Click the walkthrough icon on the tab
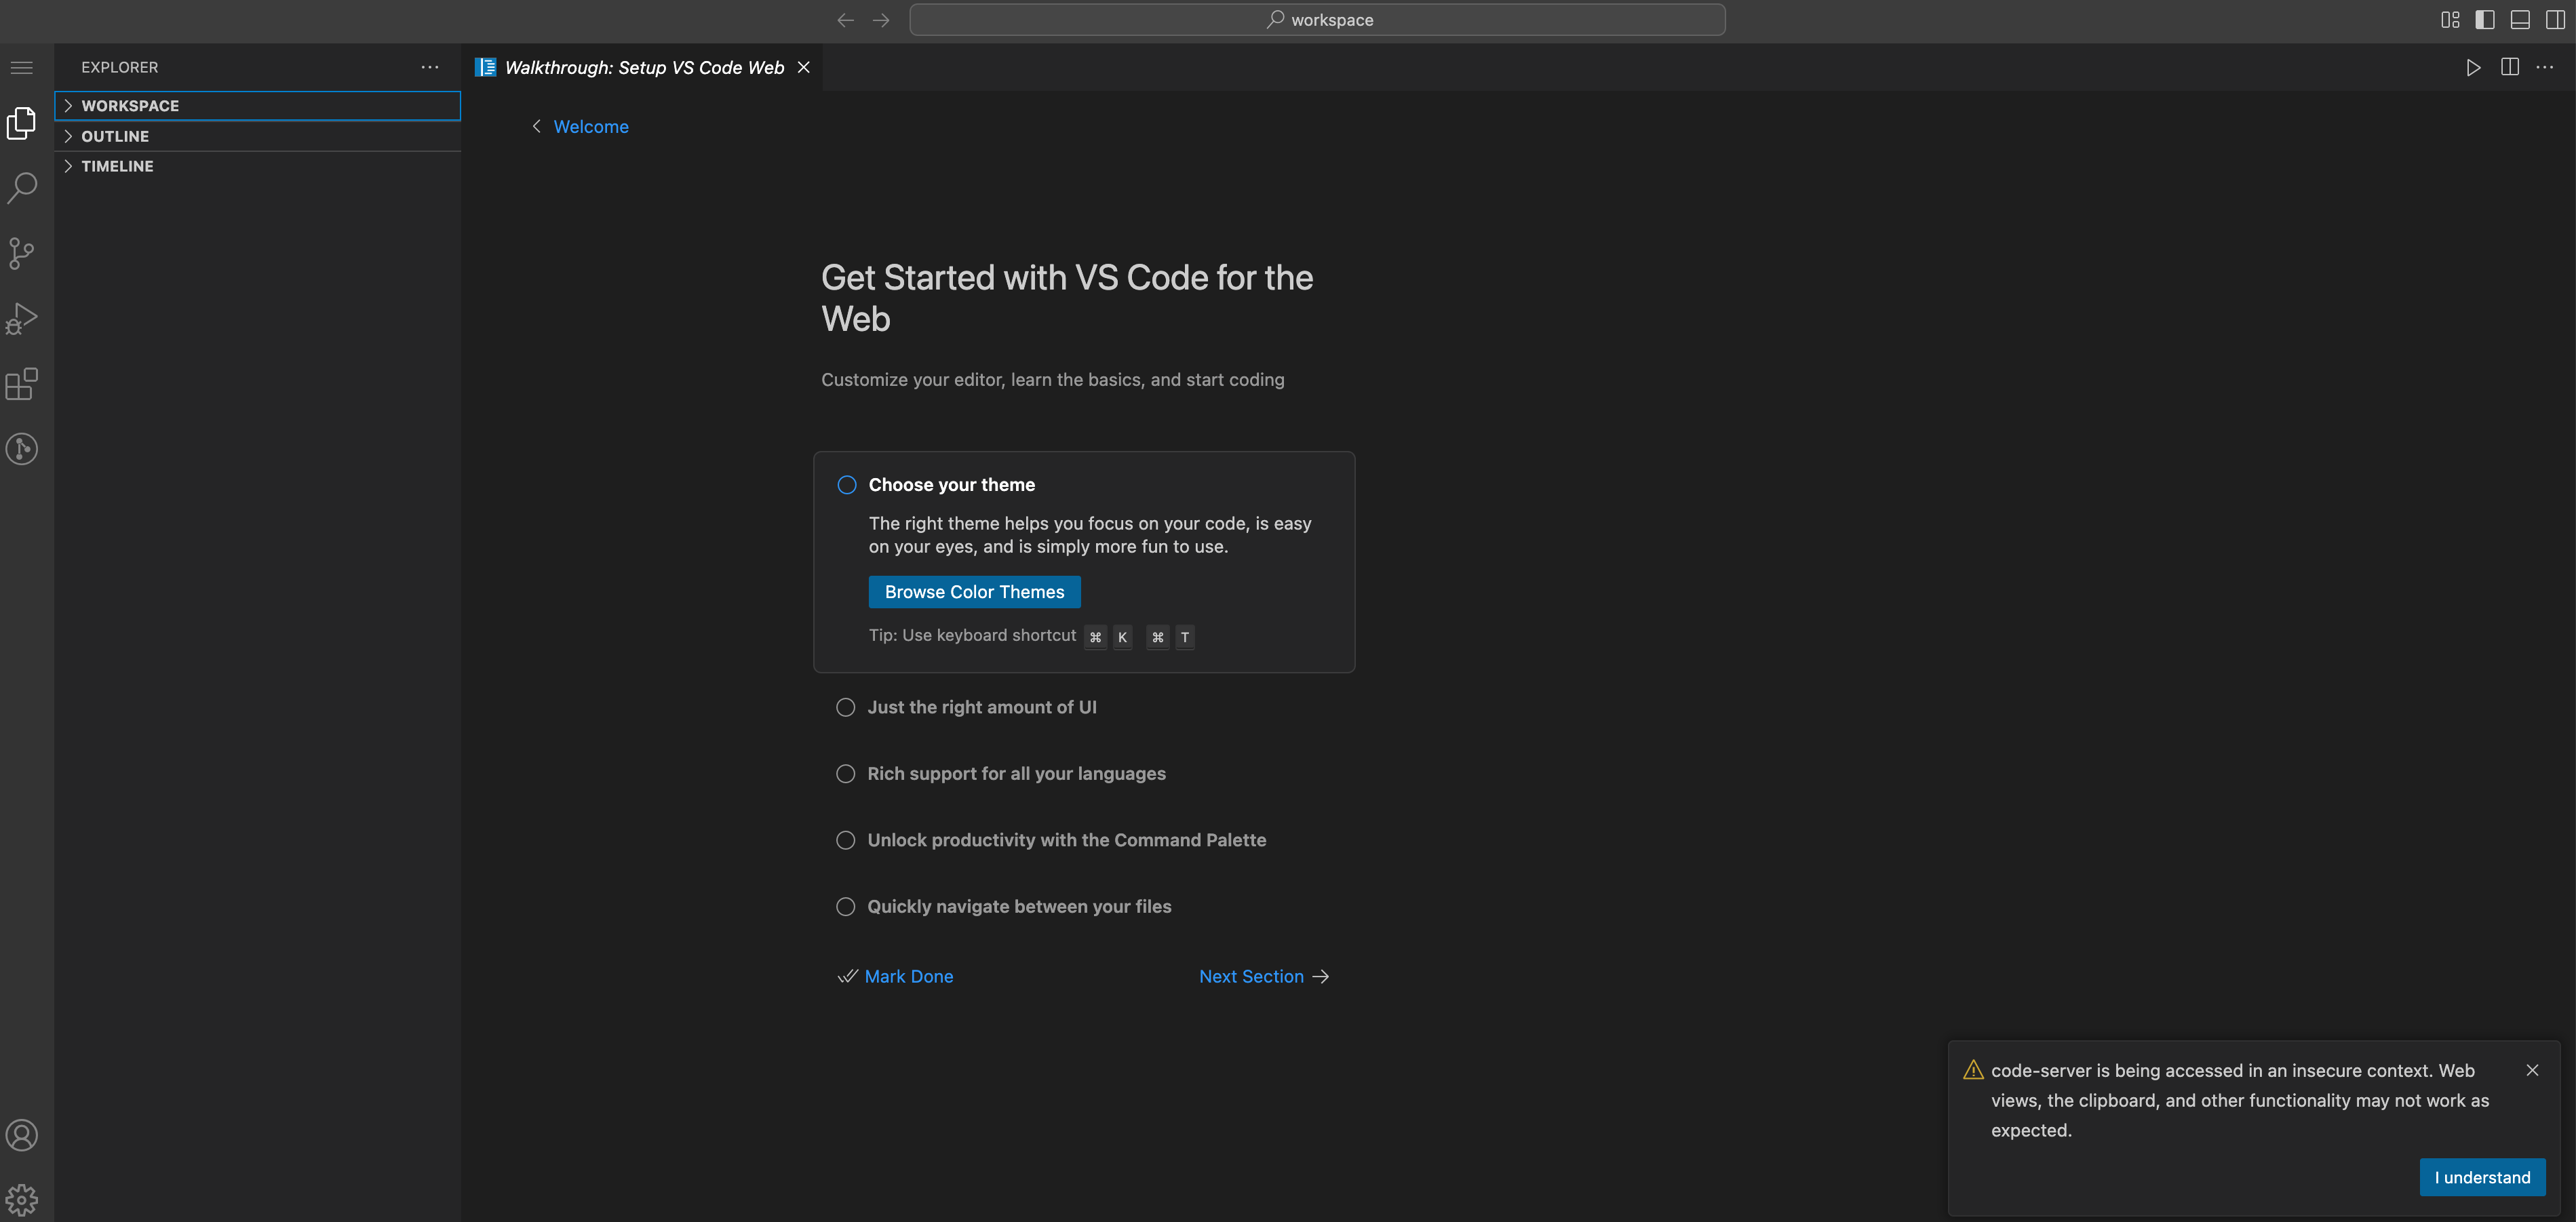The image size is (2576, 1222). [486, 67]
